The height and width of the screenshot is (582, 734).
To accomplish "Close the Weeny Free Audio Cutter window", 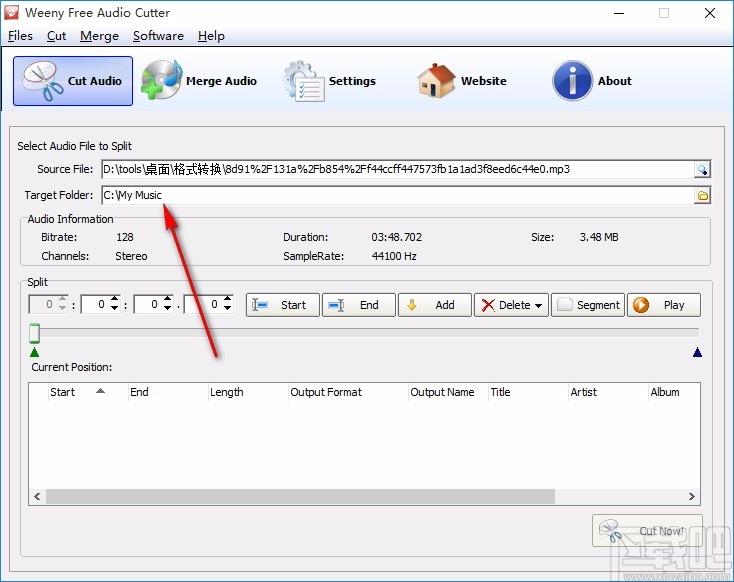I will (710, 13).
